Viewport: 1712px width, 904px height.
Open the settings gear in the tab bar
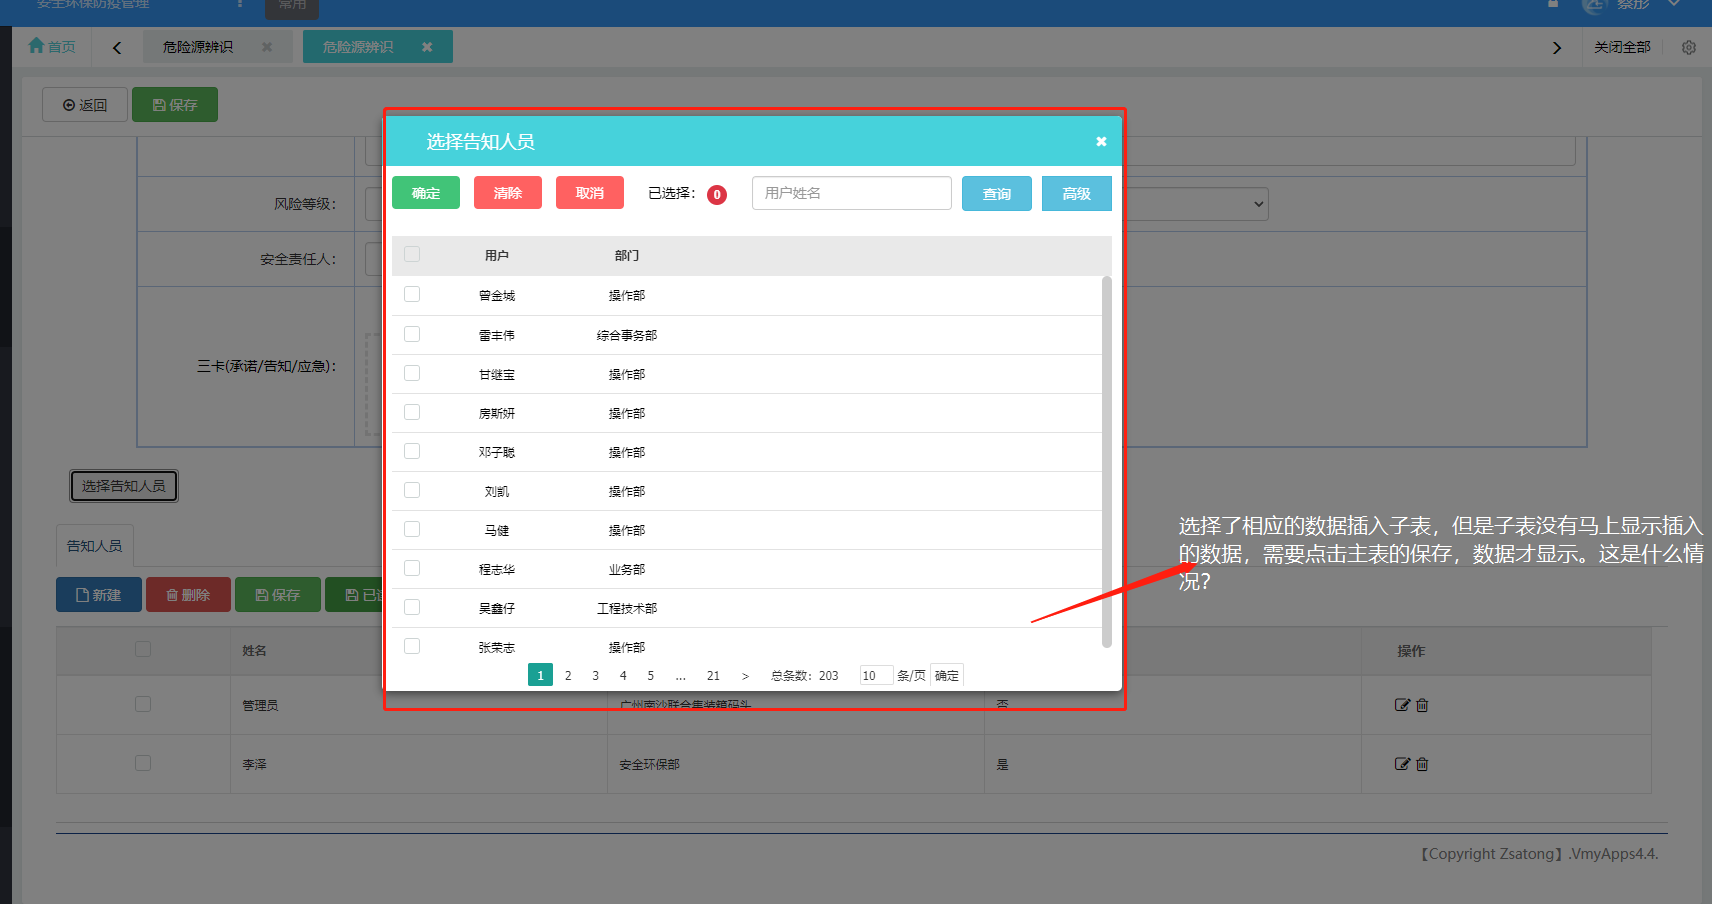(x=1689, y=47)
